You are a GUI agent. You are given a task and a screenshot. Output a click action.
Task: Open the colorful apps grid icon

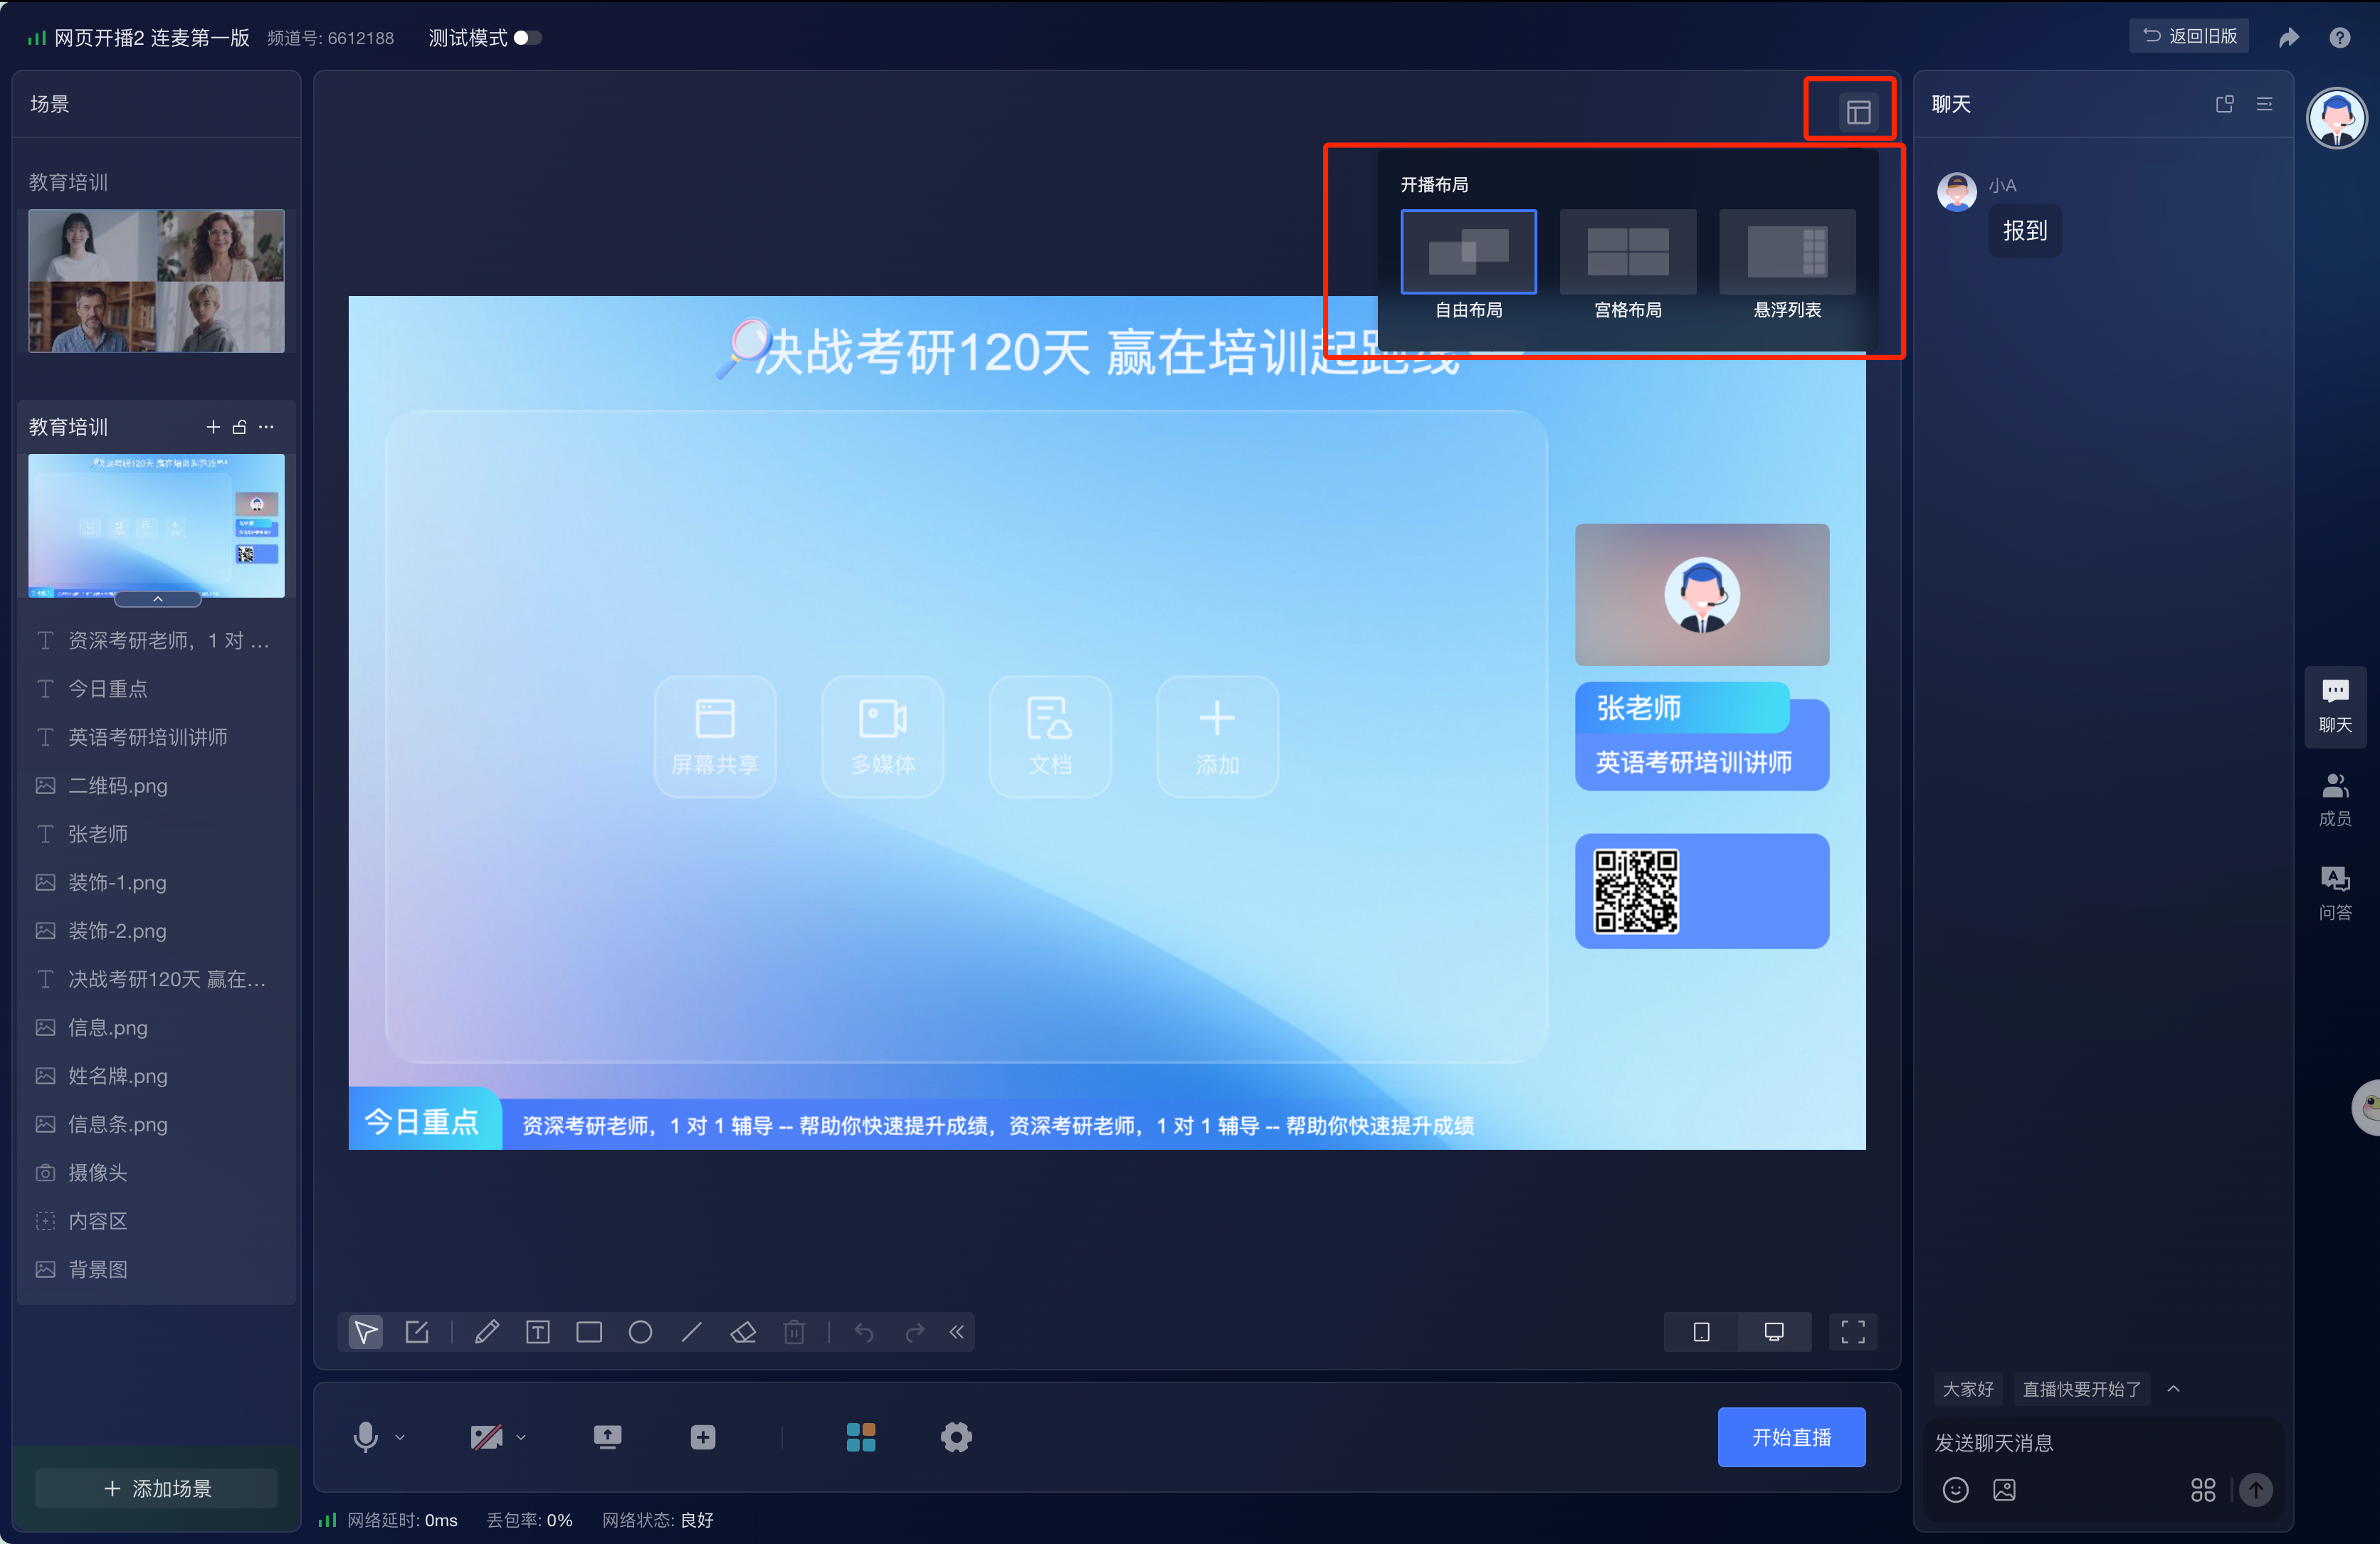coord(861,1437)
